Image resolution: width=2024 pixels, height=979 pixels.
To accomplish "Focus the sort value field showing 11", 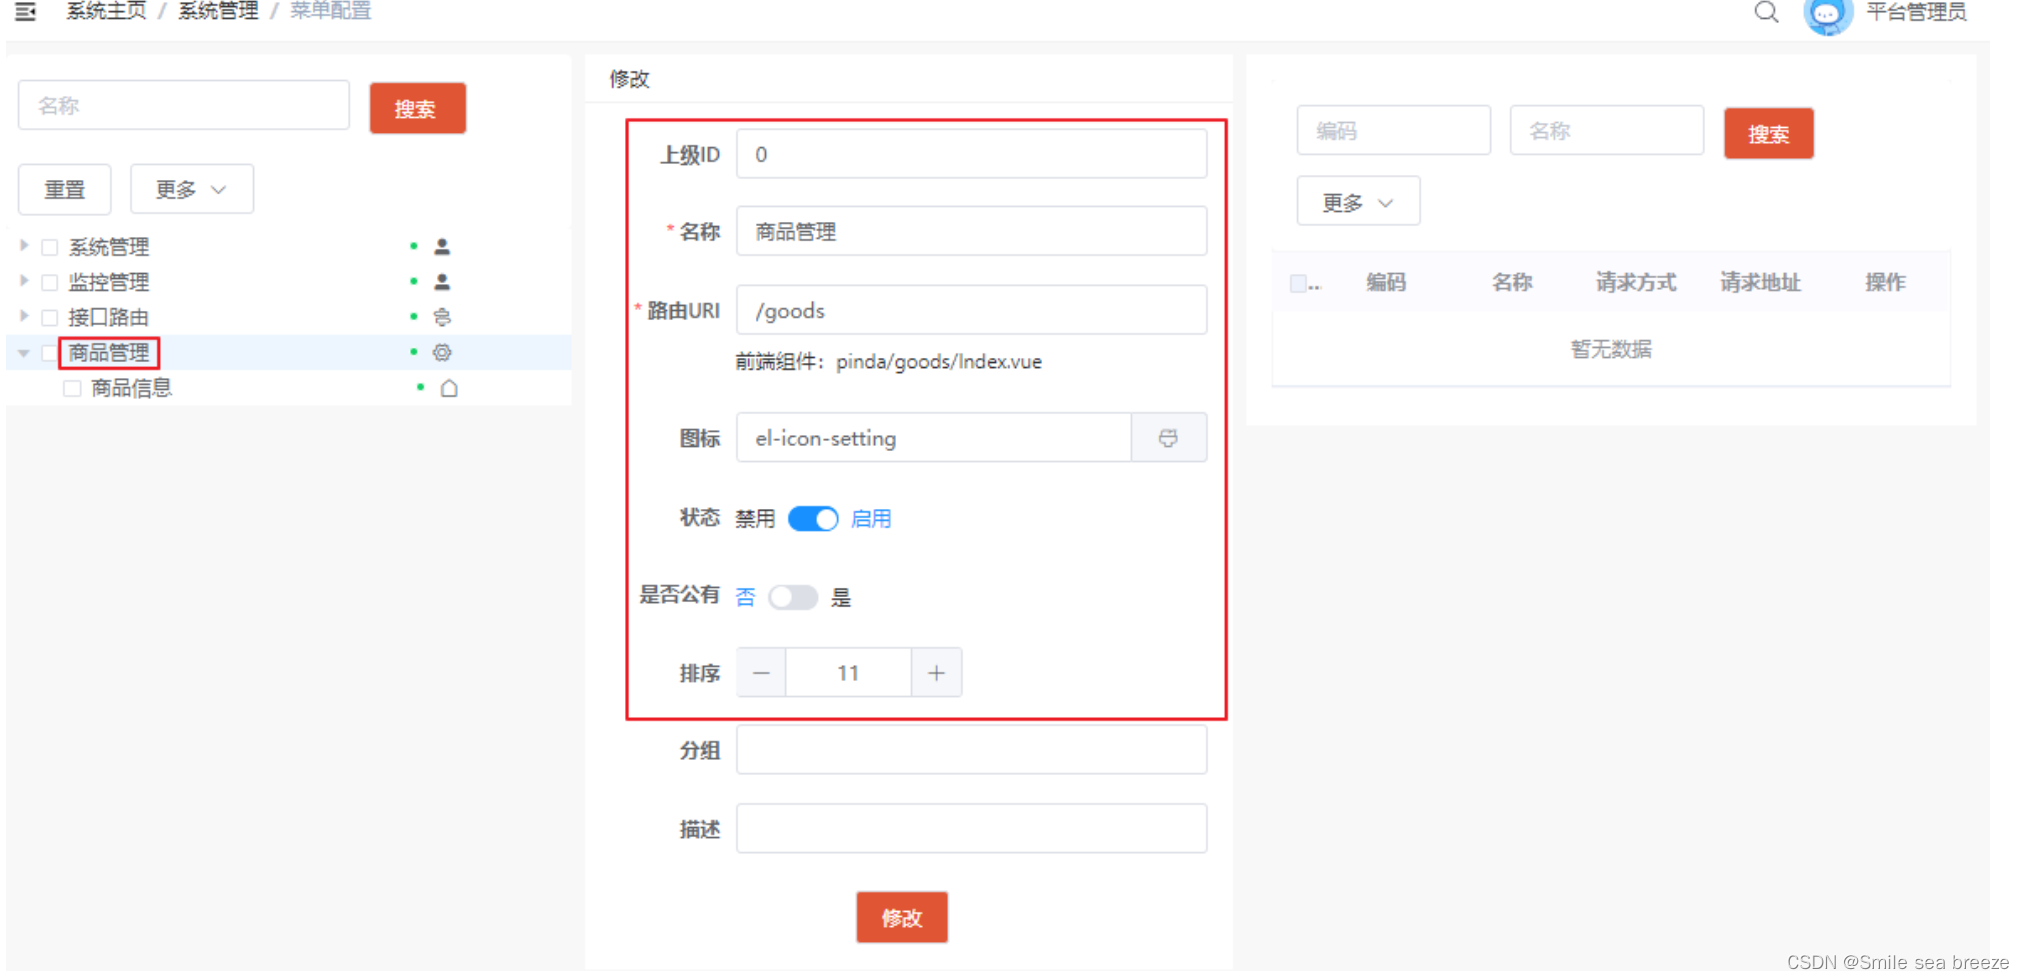I will (848, 673).
